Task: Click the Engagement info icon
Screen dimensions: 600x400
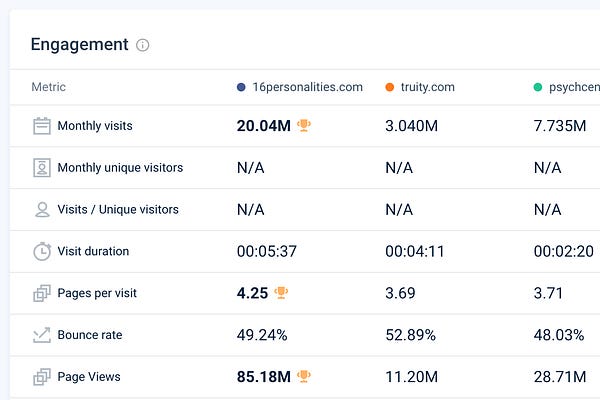Action: pyautogui.click(x=143, y=45)
